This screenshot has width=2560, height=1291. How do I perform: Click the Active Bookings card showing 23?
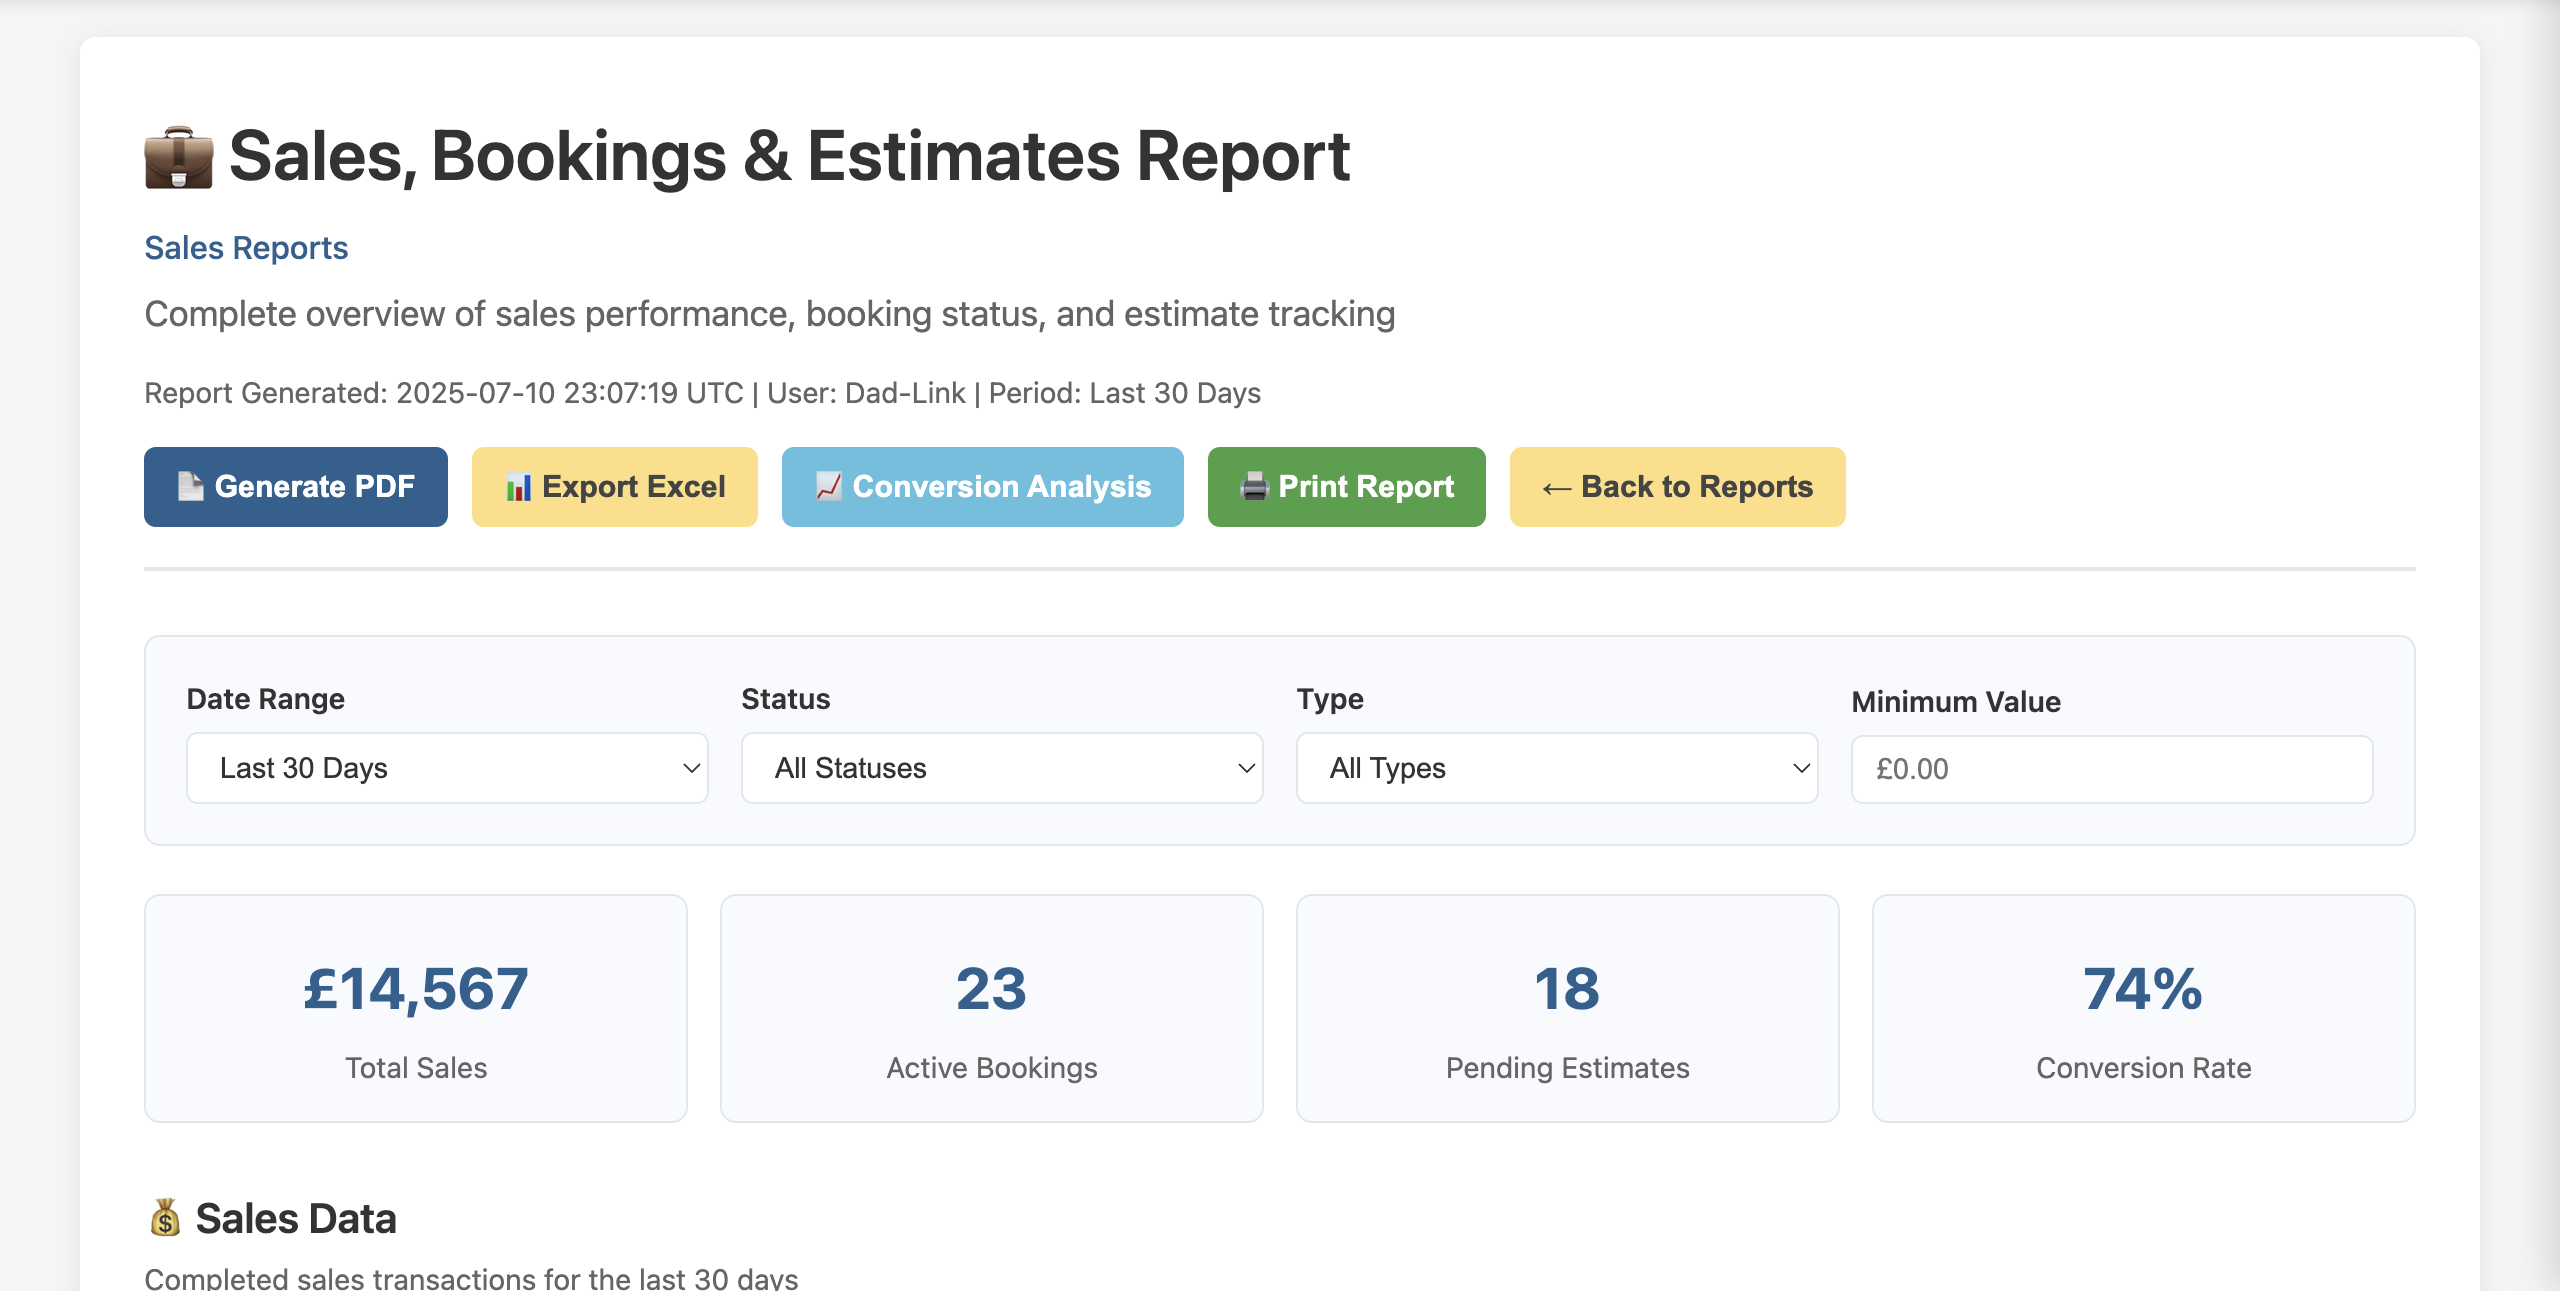991,1008
